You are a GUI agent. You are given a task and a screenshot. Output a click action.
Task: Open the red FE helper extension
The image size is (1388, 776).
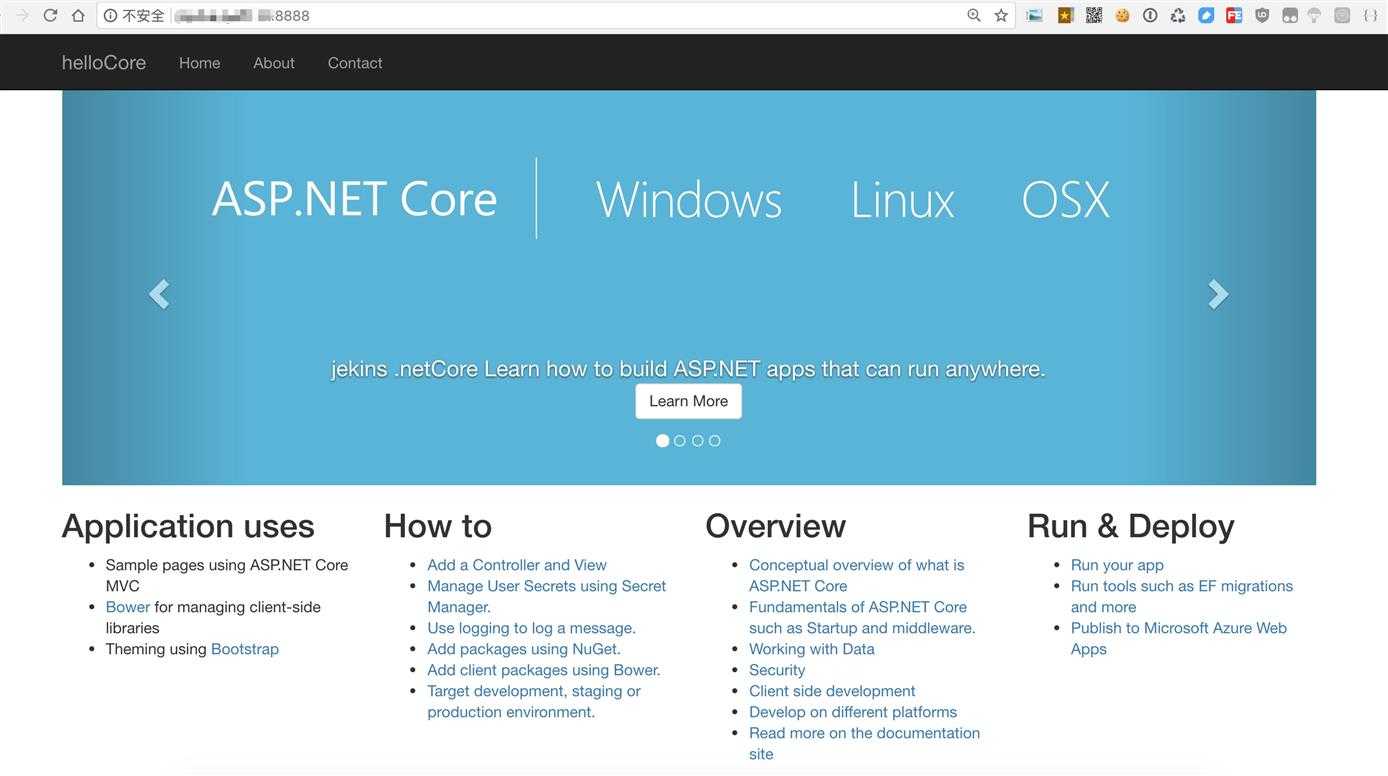(x=1234, y=15)
